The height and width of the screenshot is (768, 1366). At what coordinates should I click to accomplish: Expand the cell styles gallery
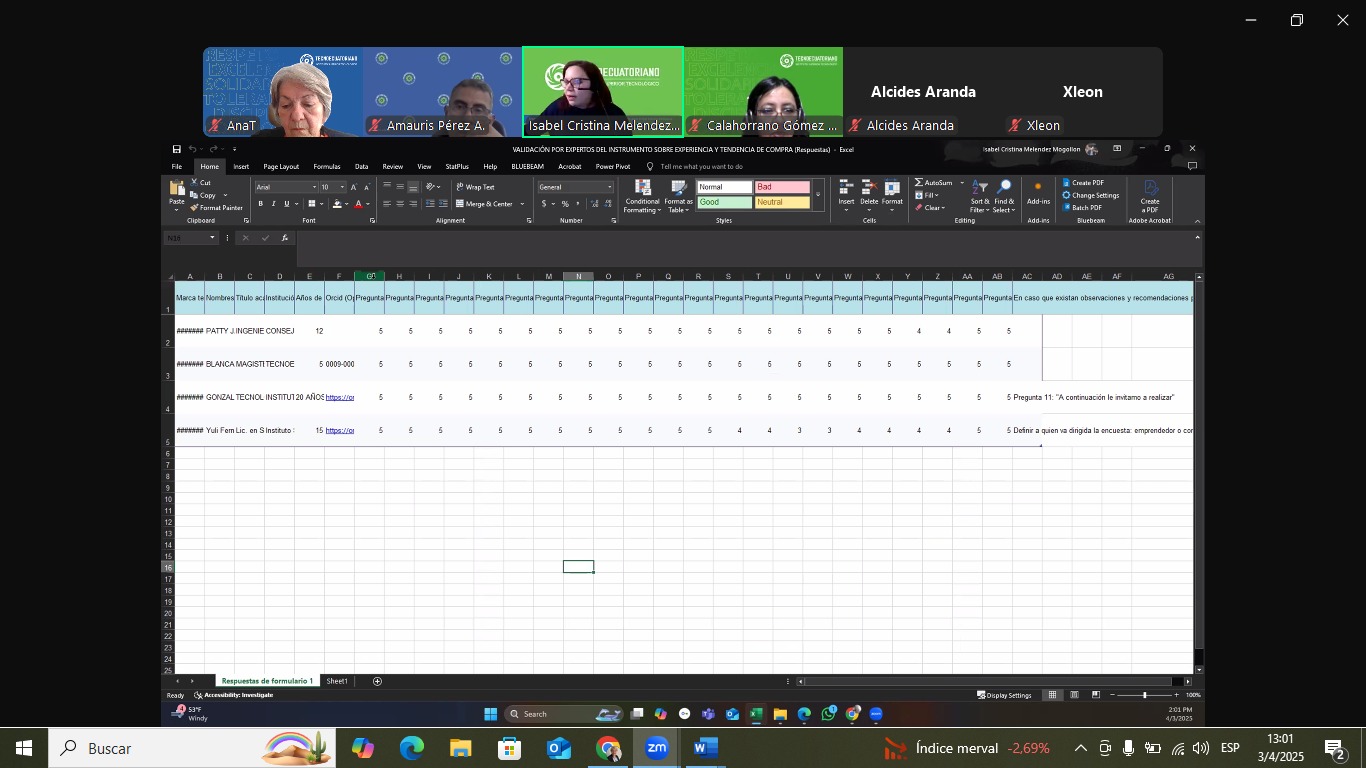coord(818,195)
